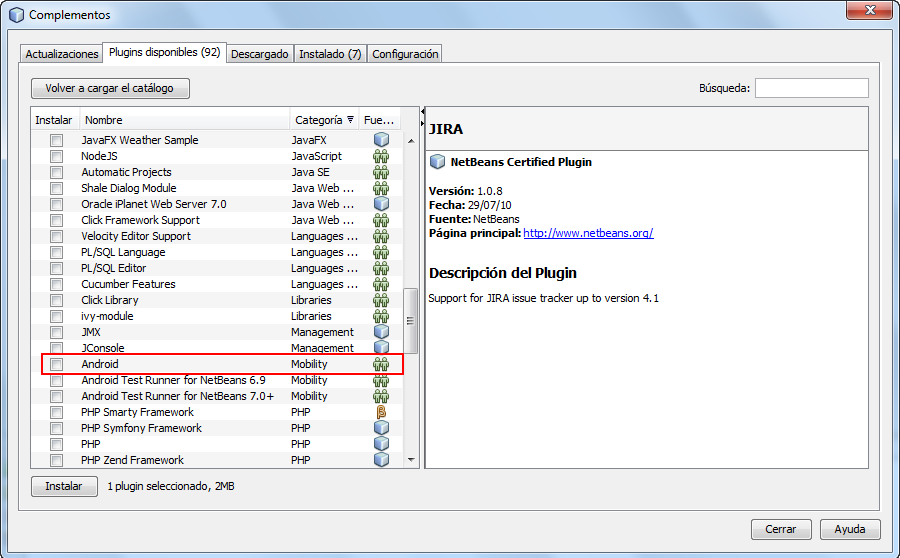Image resolution: width=900 pixels, height=558 pixels.
Task: Click the source icon for JavaFX Weather Sample
Action: [x=380, y=140]
